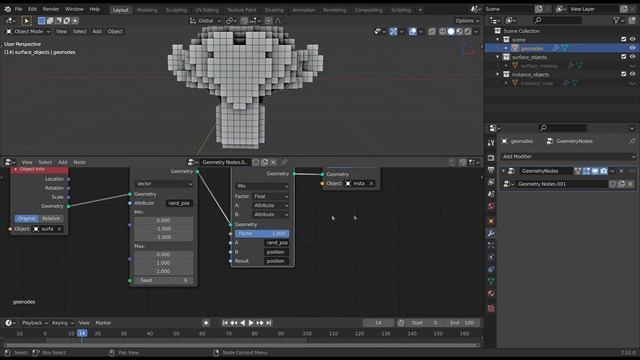Hide surface_objects collection with eye icon

tap(633, 57)
